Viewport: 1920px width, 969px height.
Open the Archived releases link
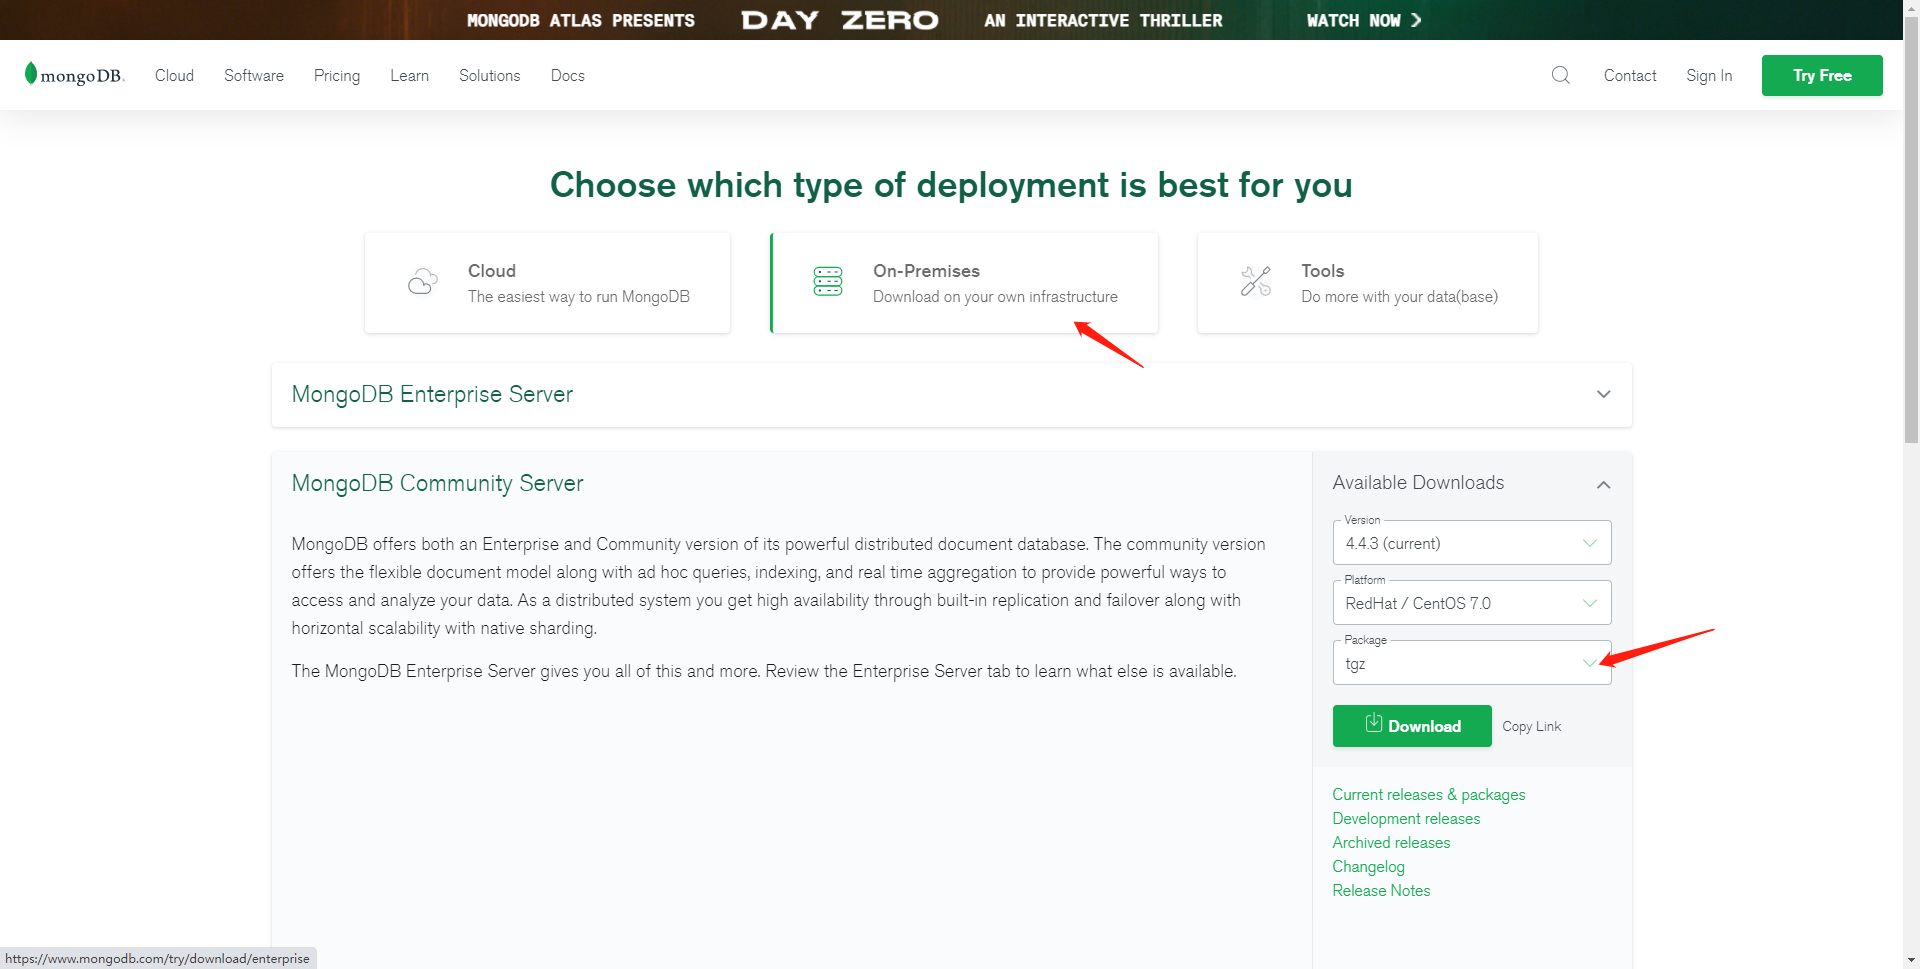(x=1391, y=843)
